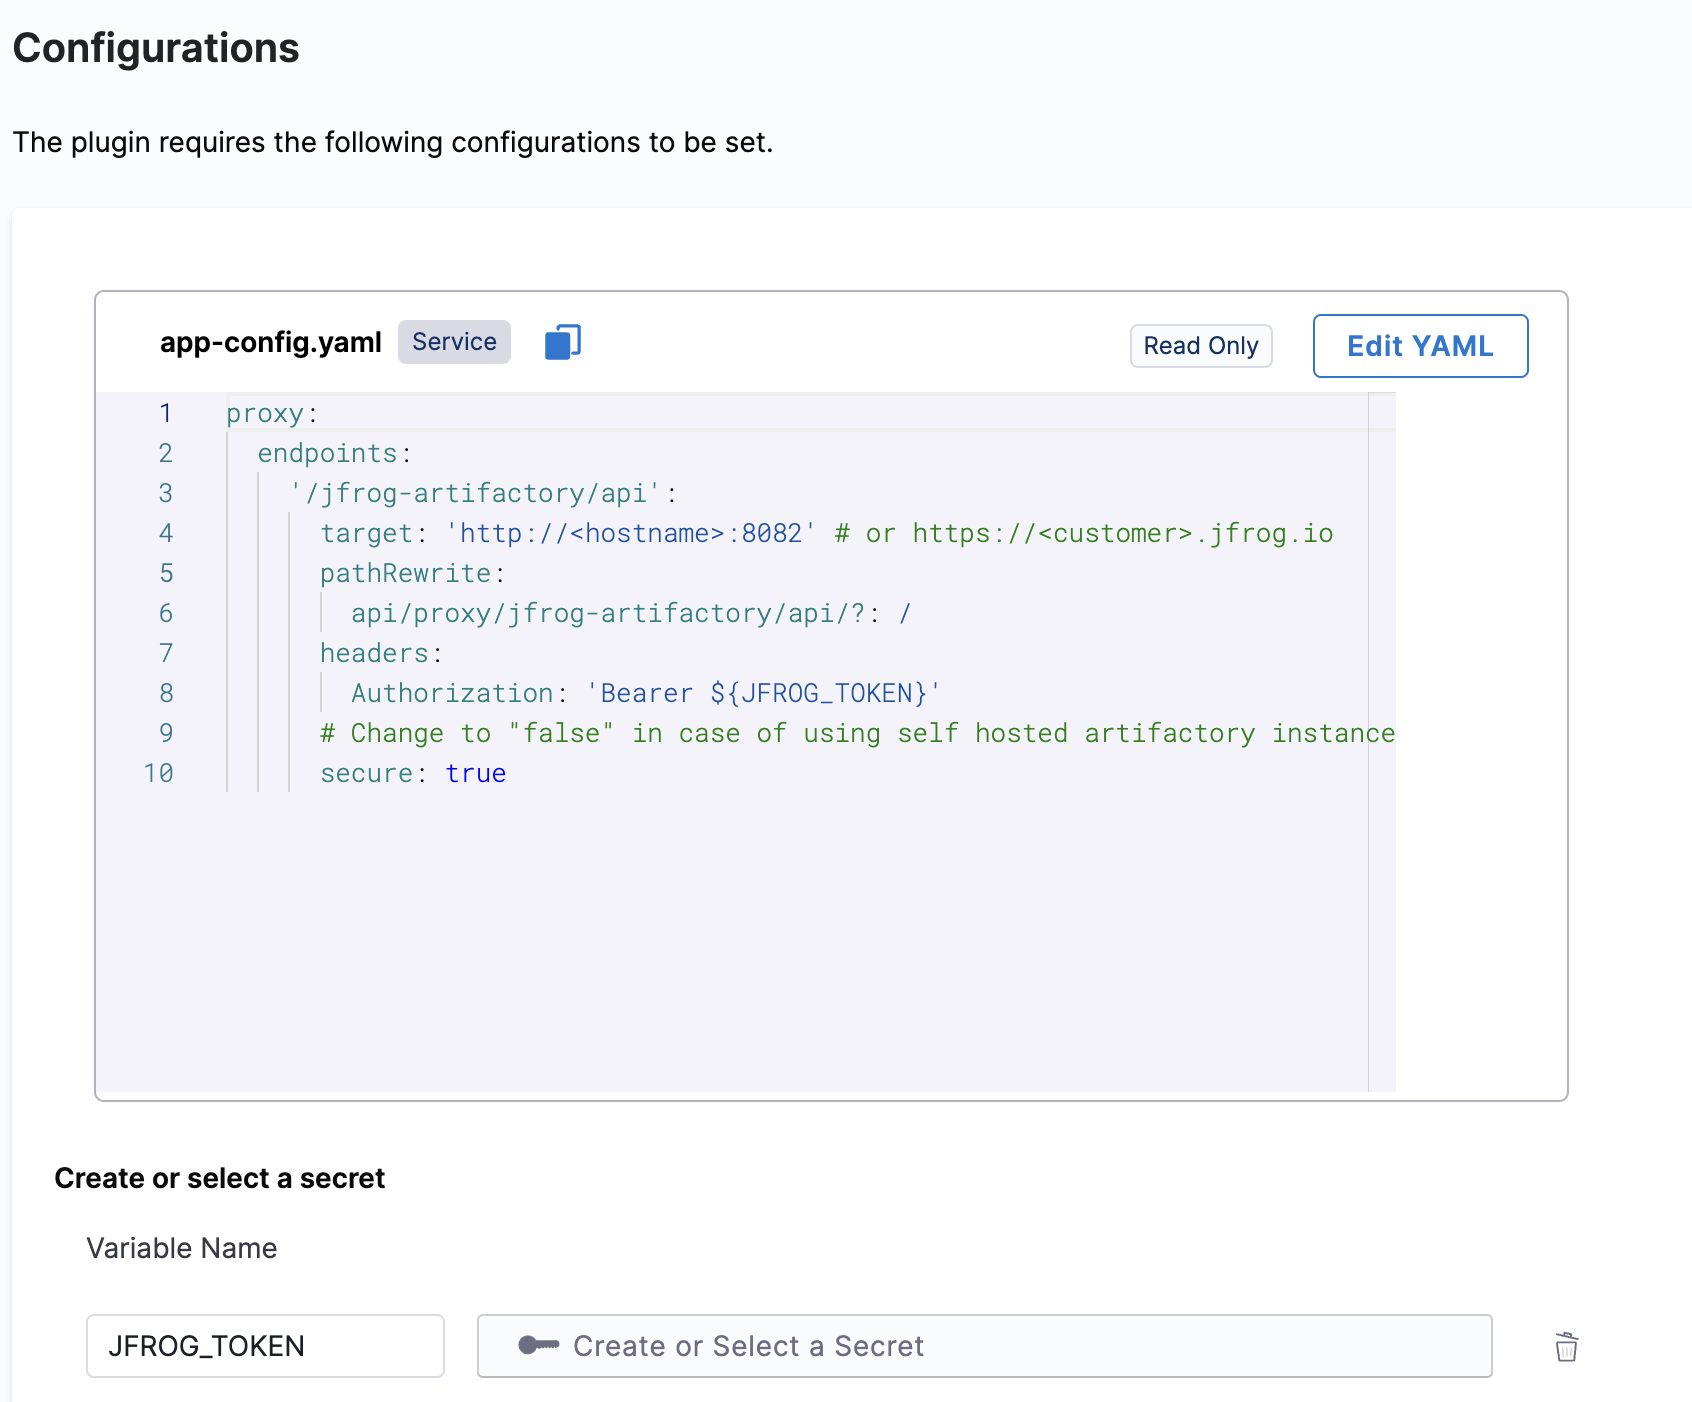Click the pathRewrite key

click(x=405, y=574)
